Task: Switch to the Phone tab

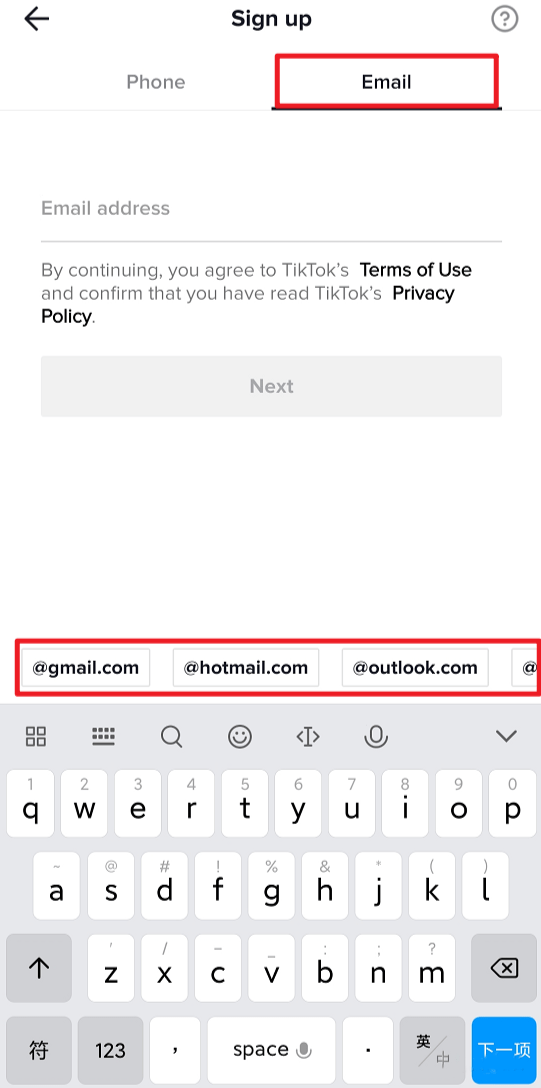Action: [x=155, y=82]
